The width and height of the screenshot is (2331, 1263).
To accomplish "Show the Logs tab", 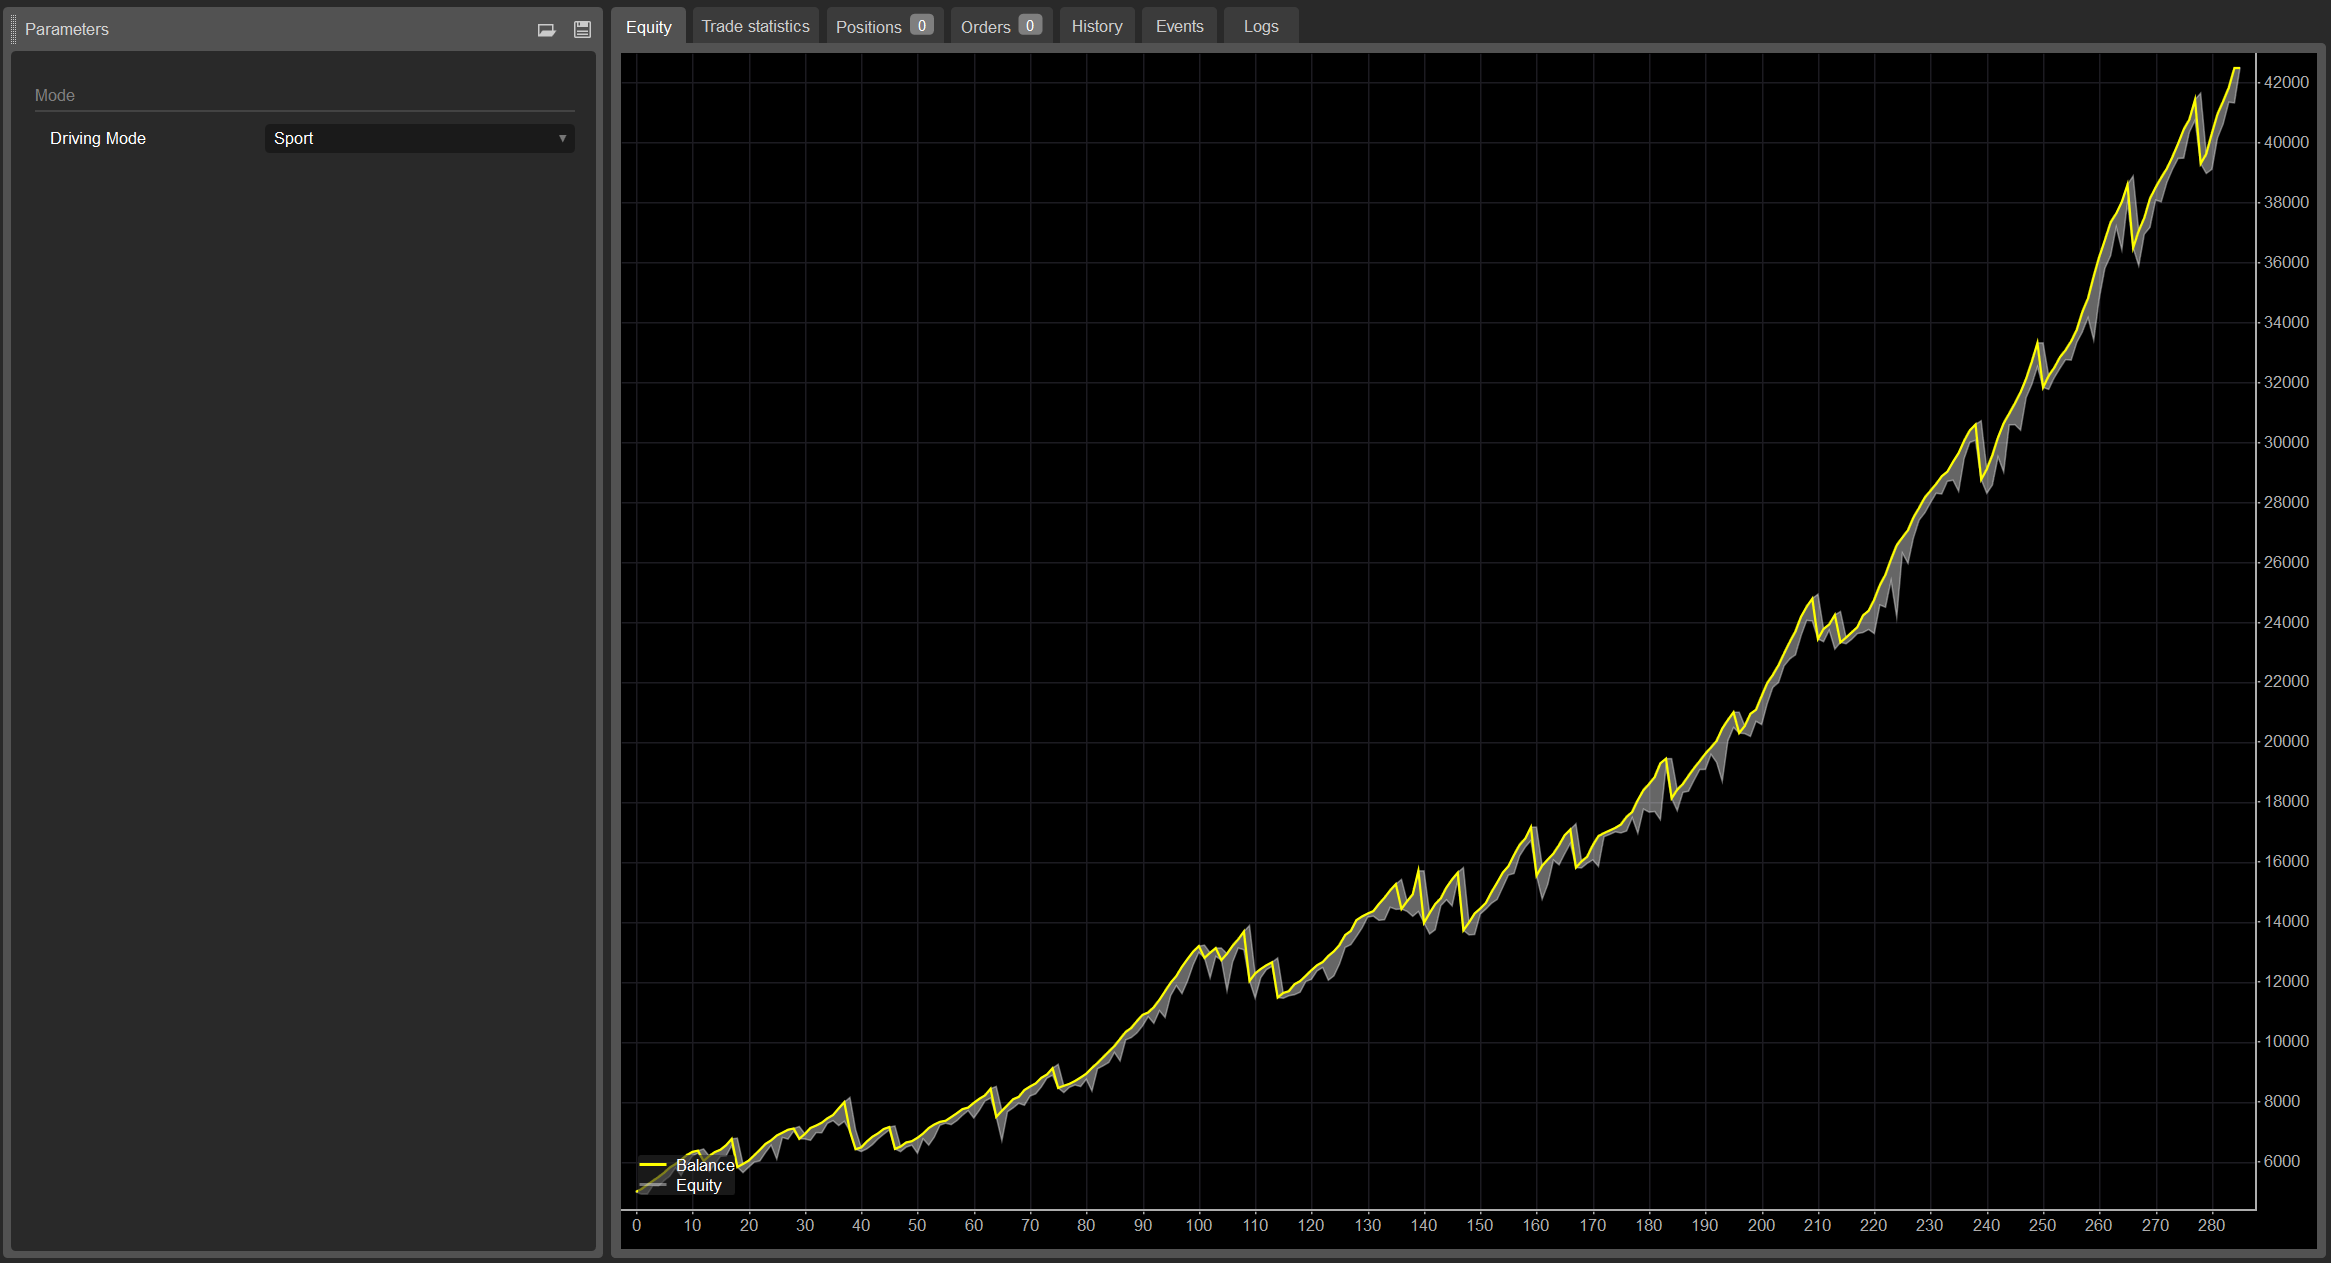I will click(x=1260, y=27).
